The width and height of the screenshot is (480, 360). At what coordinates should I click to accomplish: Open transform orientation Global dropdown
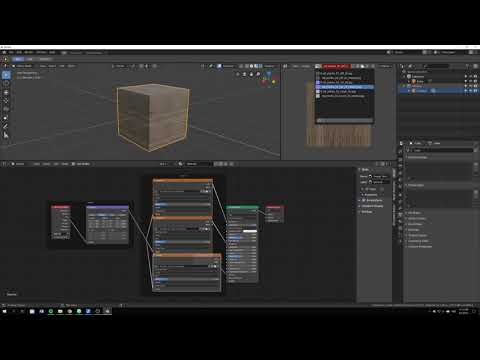click(120, 66)
